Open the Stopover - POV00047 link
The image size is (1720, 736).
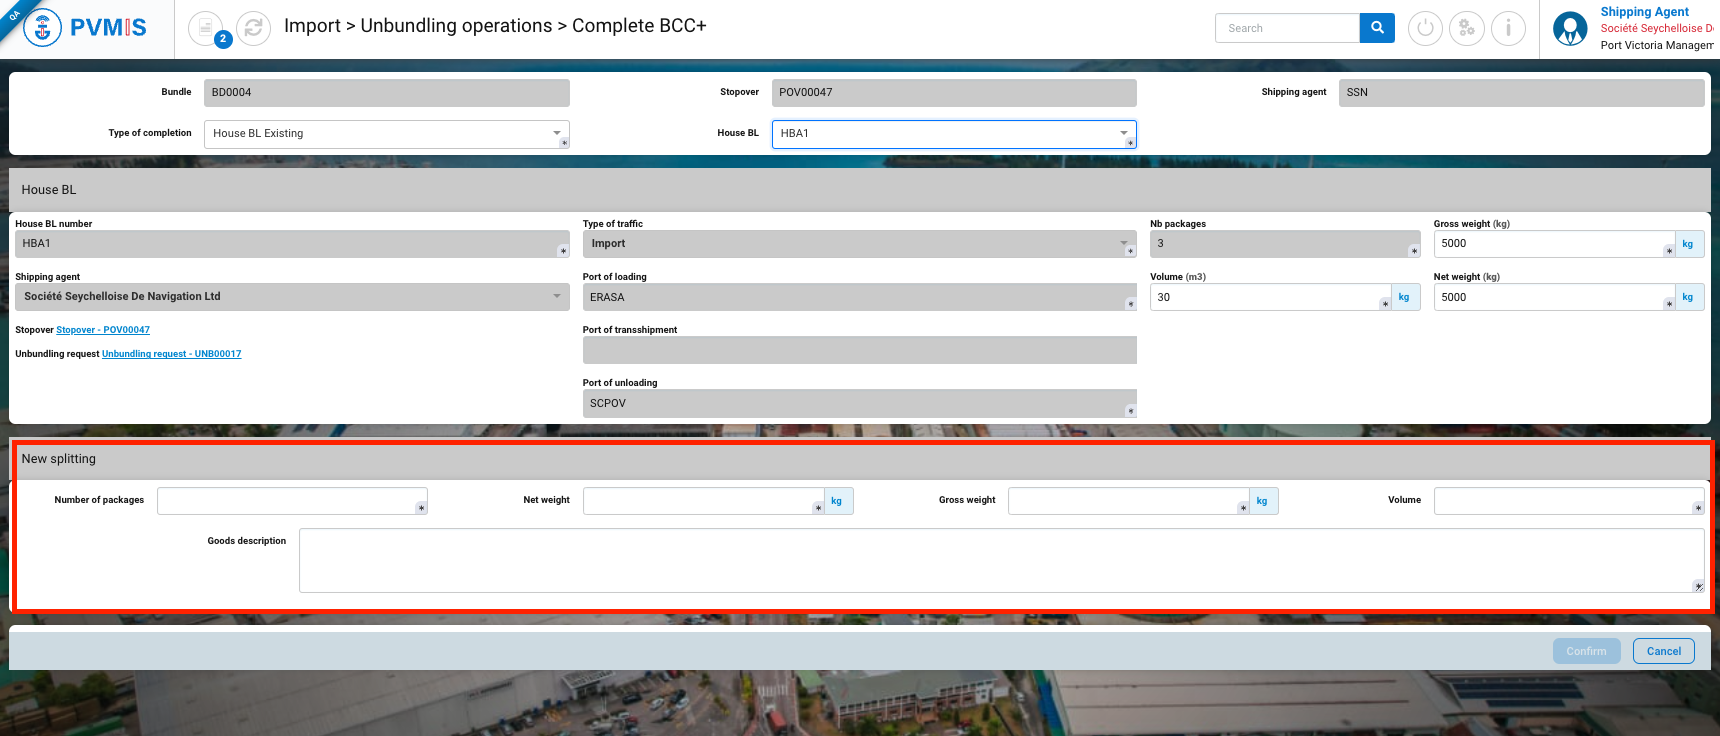point(103,330)
